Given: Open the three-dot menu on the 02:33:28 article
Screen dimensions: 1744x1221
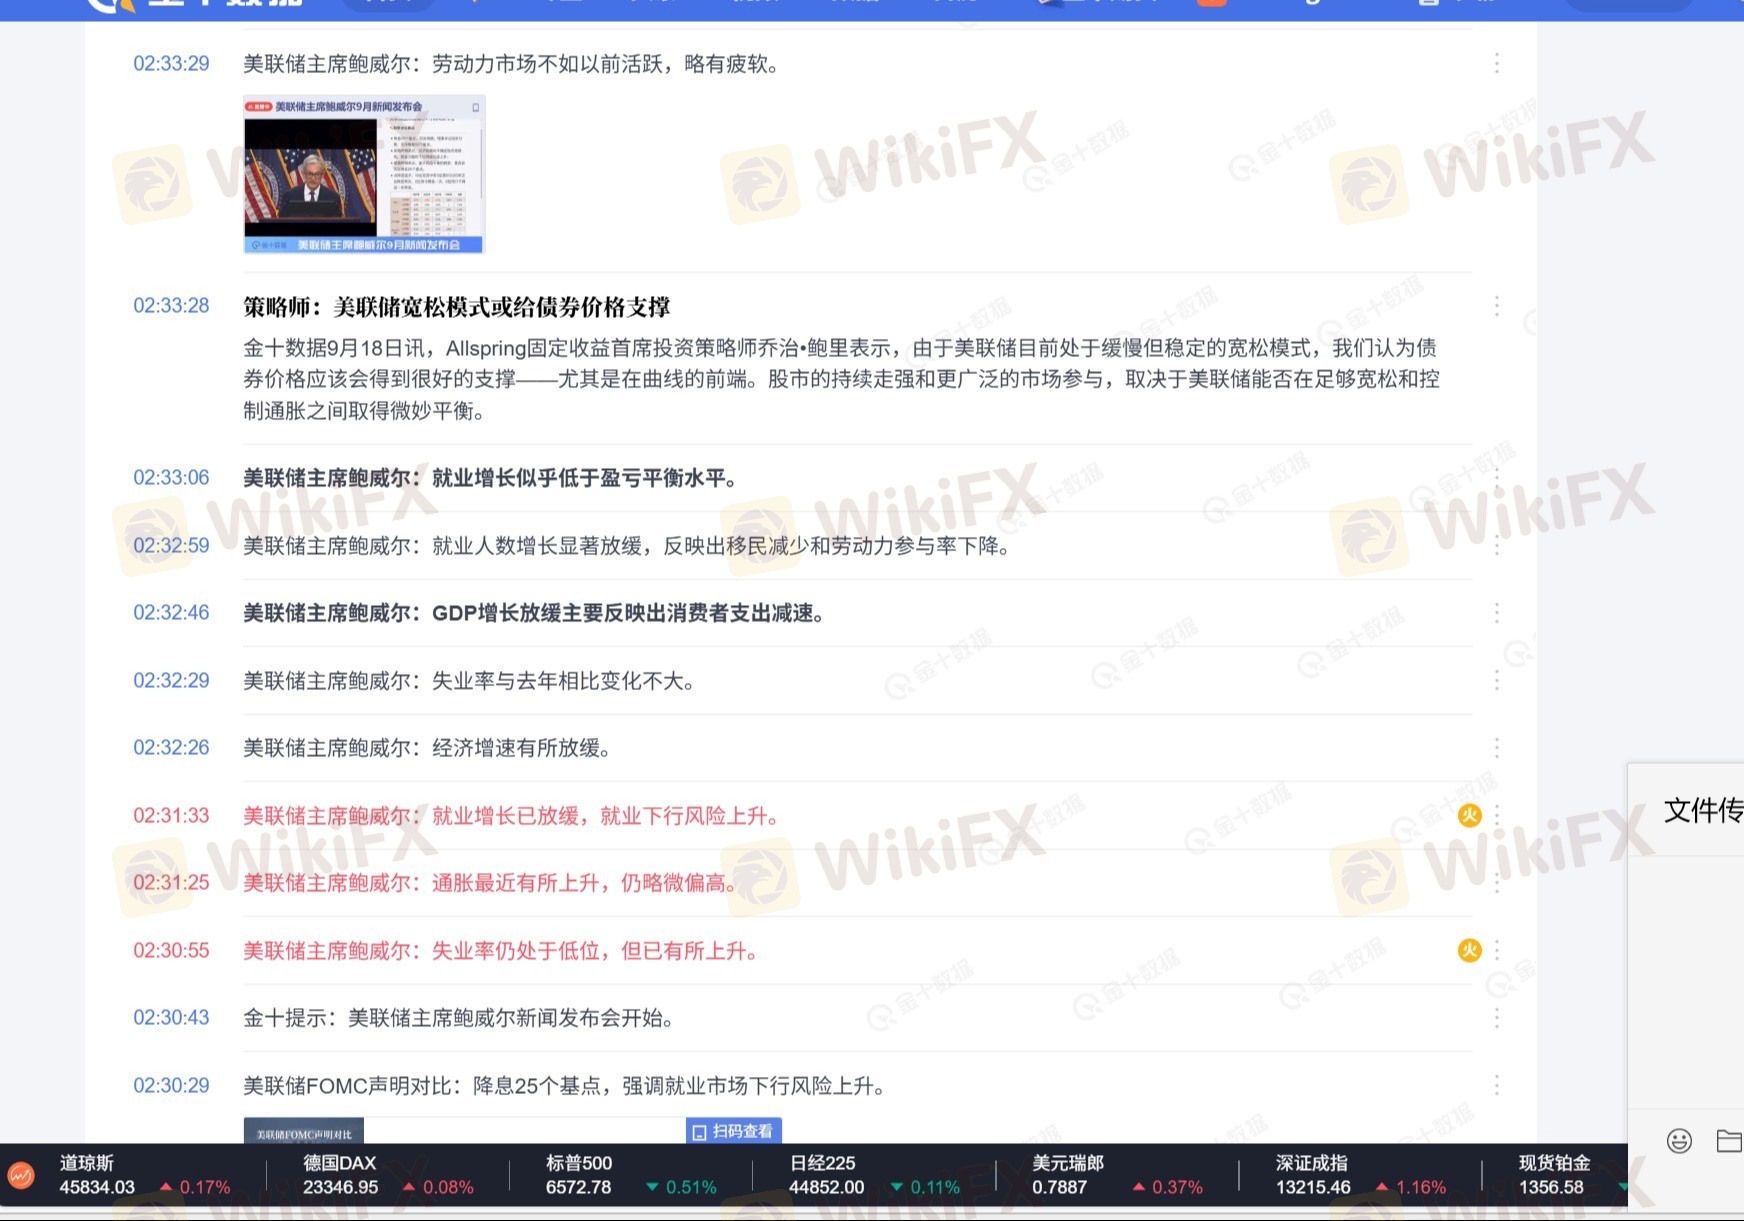Looking at the screenshot, I should pos(1496,306).
